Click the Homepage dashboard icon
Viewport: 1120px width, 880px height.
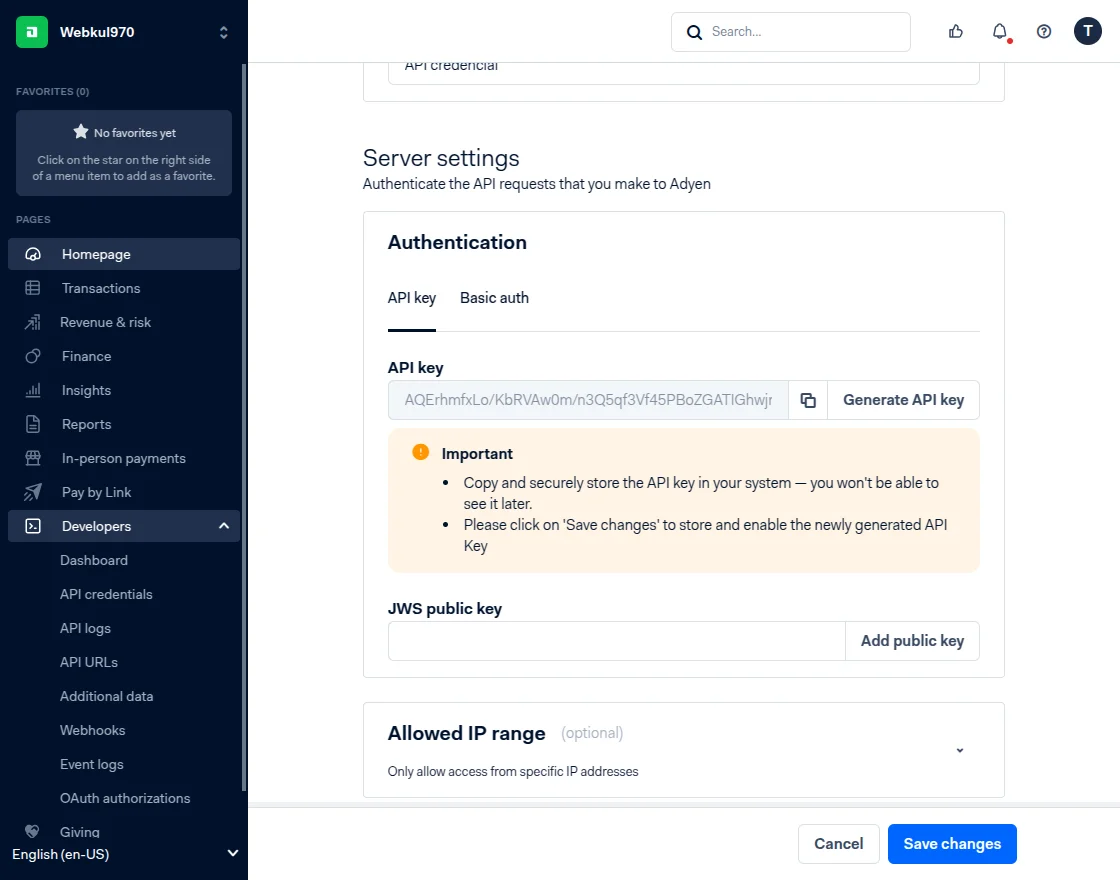pyautogui.click(x=33, y=254)
